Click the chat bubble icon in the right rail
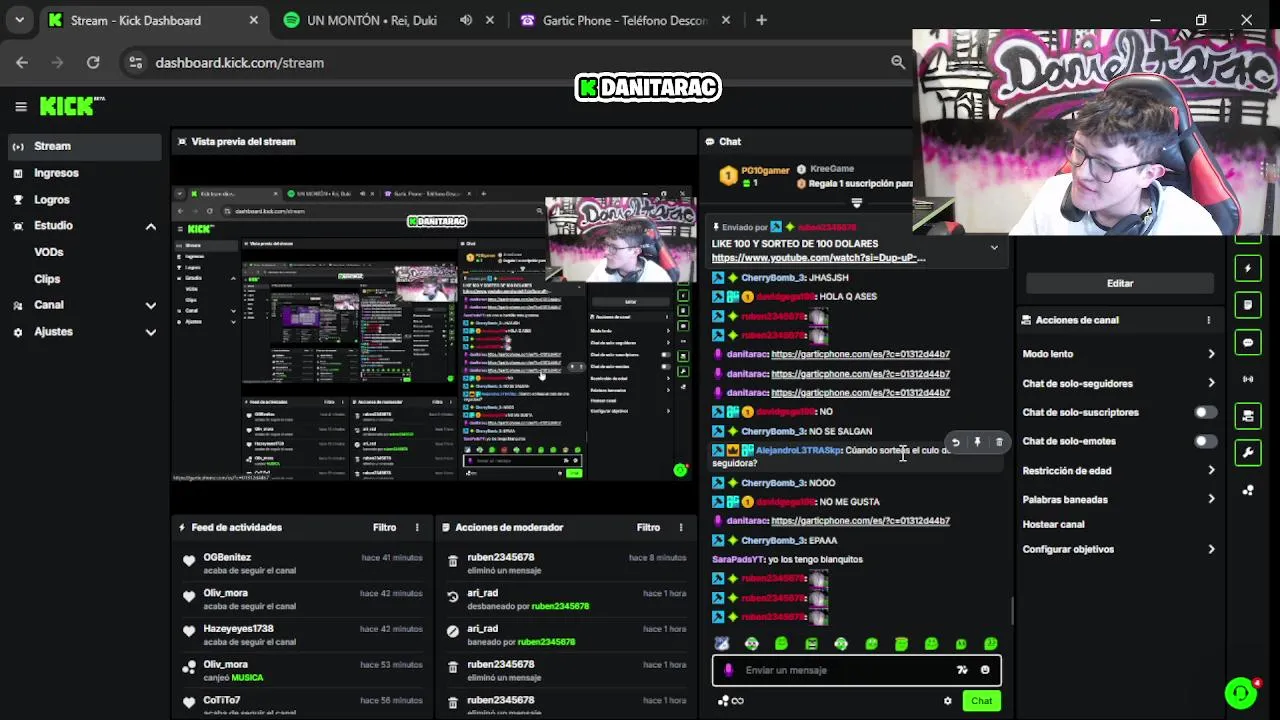1280x720 pixels. (x=1247, y=342)
